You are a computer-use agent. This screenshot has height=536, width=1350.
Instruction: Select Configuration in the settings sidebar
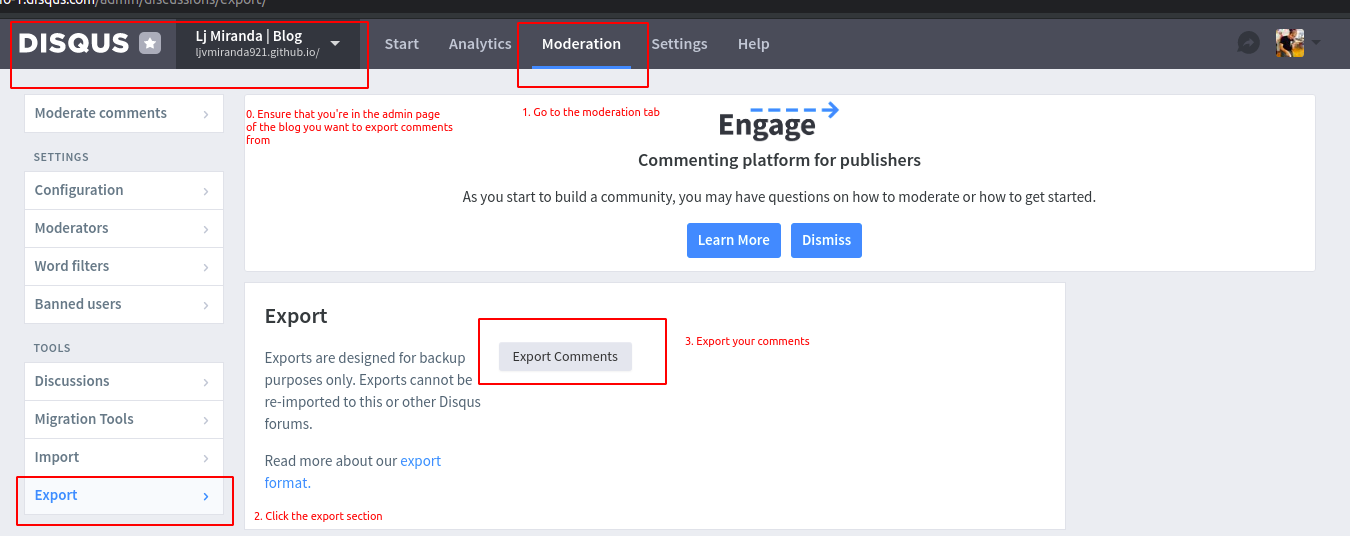[x=124, y=190]
